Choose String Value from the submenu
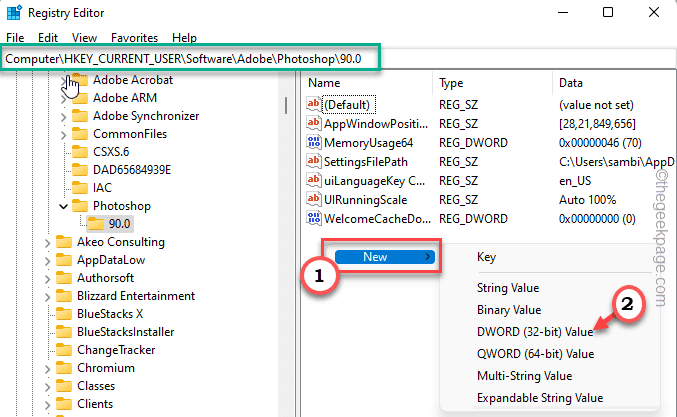The height and width of the screenshot is (417, 677). pos(508,288)
